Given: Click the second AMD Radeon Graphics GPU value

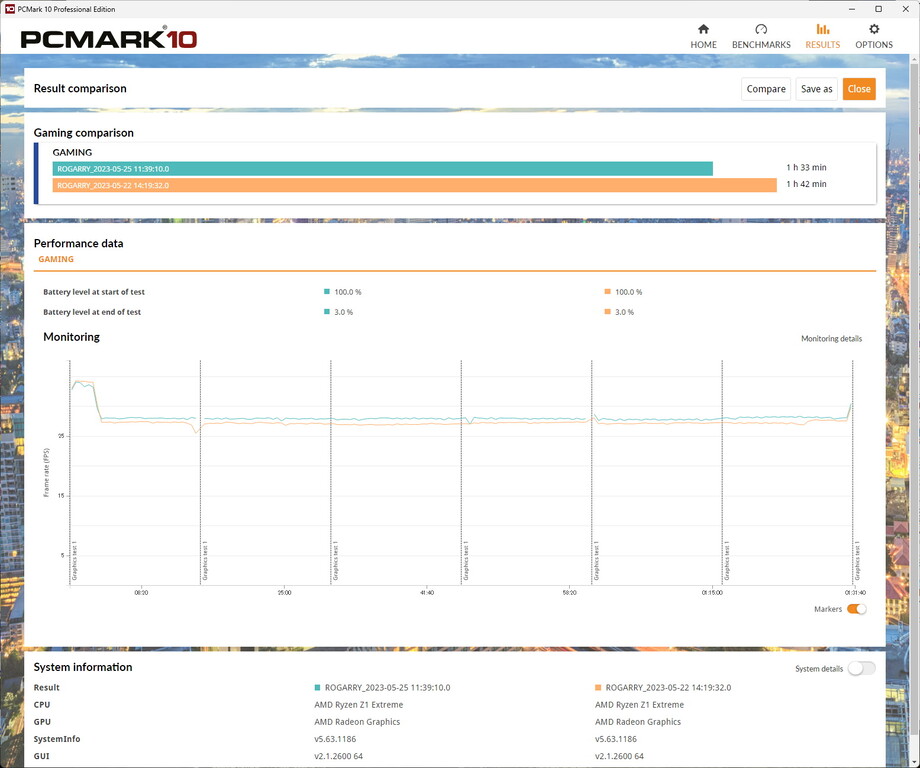Looking at the screenshot, I should point(638,722).
